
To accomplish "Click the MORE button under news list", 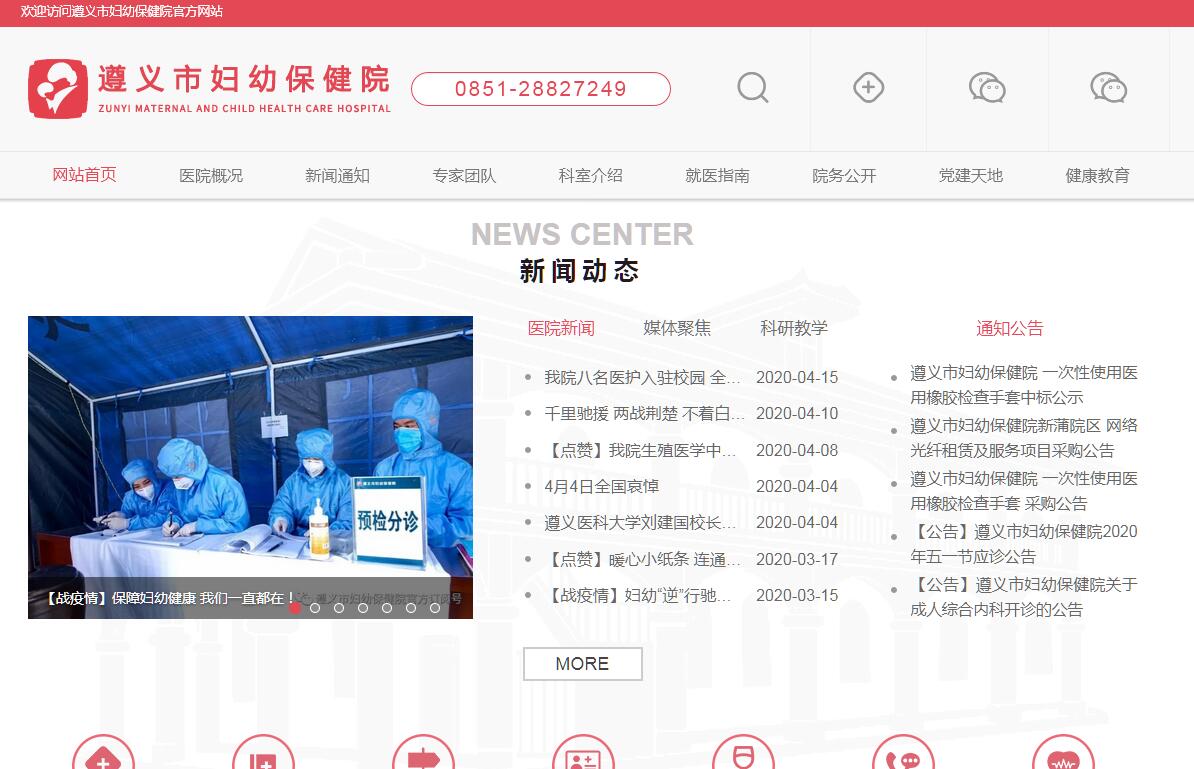I will click(x=582, y=664).
